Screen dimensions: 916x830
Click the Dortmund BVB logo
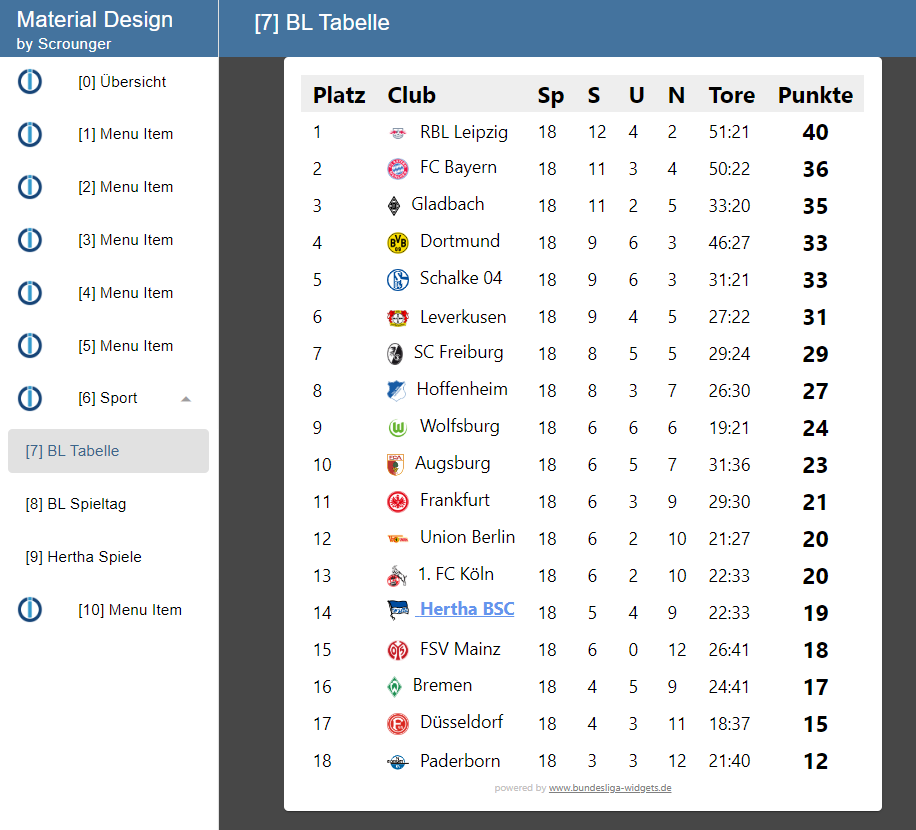point(398,242)
